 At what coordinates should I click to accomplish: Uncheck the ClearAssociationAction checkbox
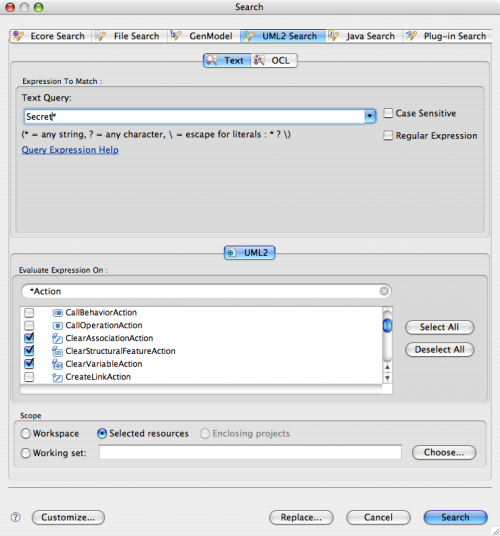click(29, 338)
